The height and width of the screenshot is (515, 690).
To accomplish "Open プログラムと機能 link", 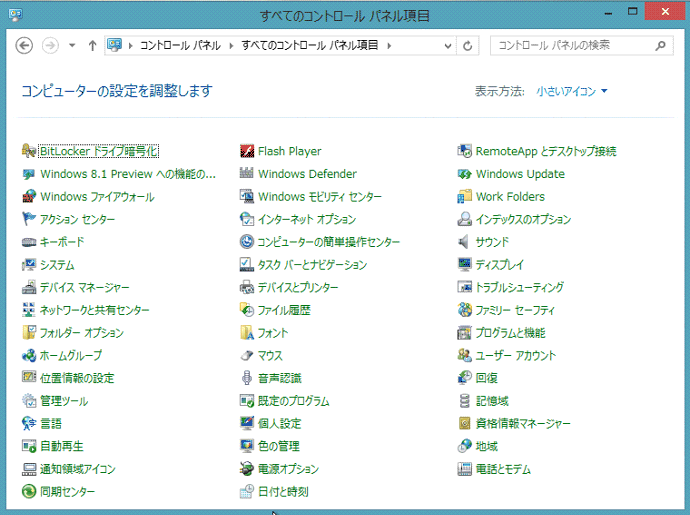I will pyautogui.click(x=510, y=333).
